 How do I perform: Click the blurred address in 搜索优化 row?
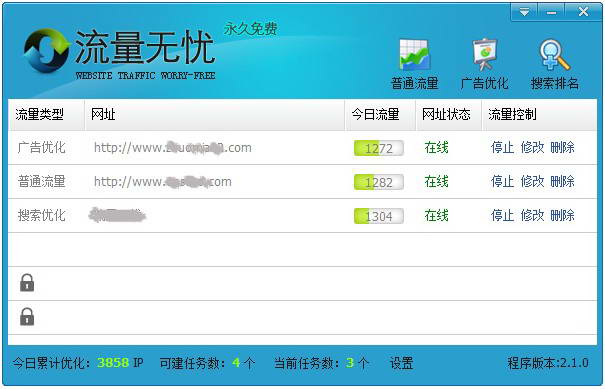tap(117, 215)
